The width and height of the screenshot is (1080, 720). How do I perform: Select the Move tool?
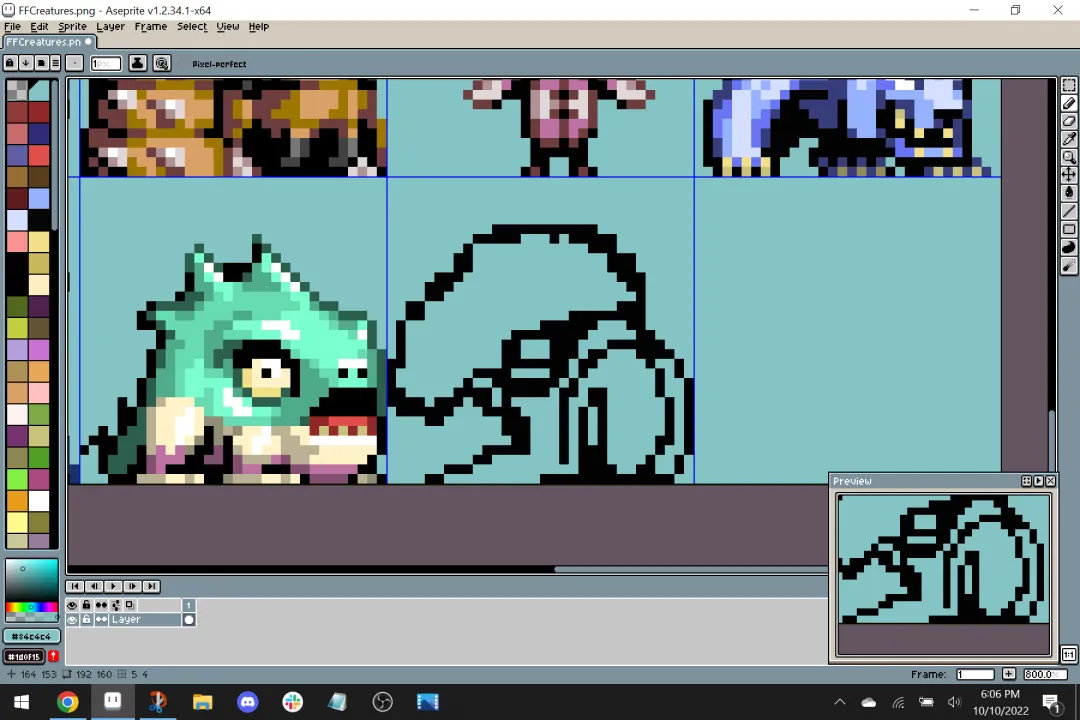[x=1068, y=175]
